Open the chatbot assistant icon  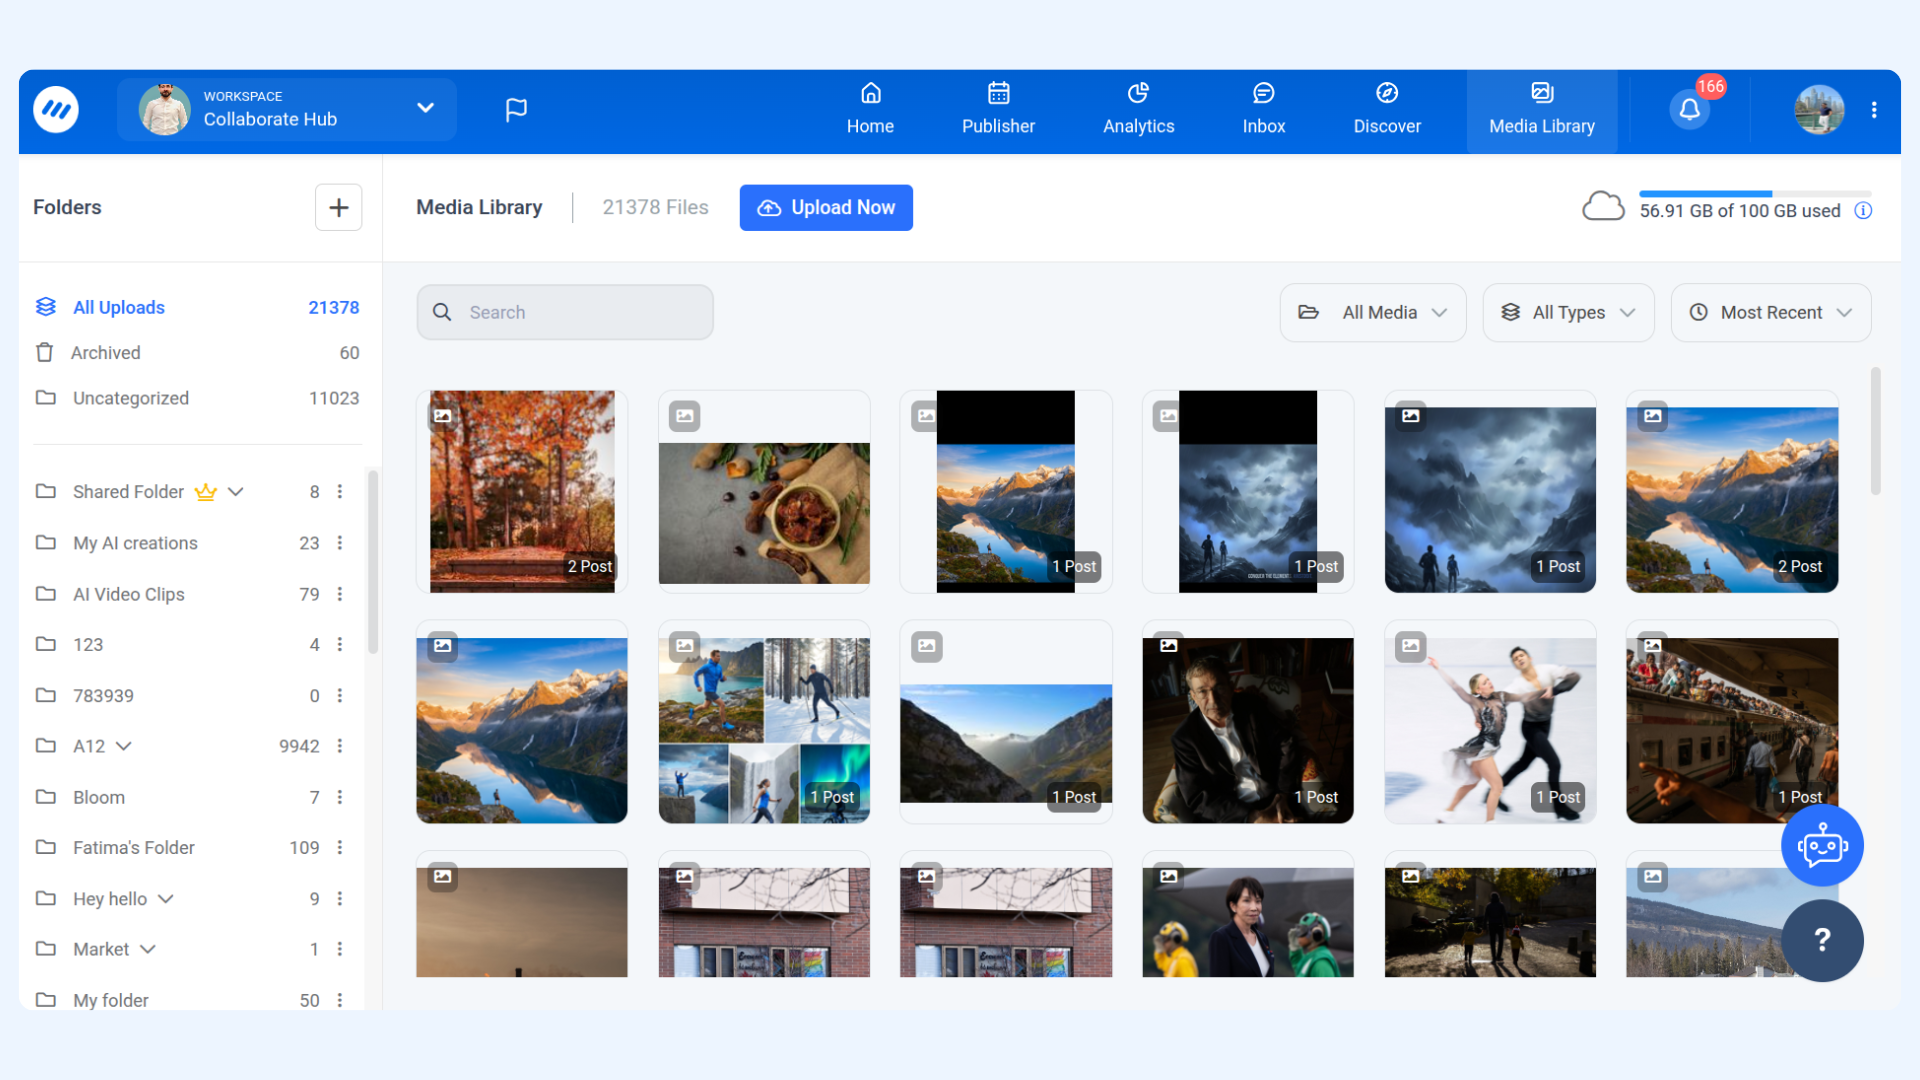click(1821, 847)
